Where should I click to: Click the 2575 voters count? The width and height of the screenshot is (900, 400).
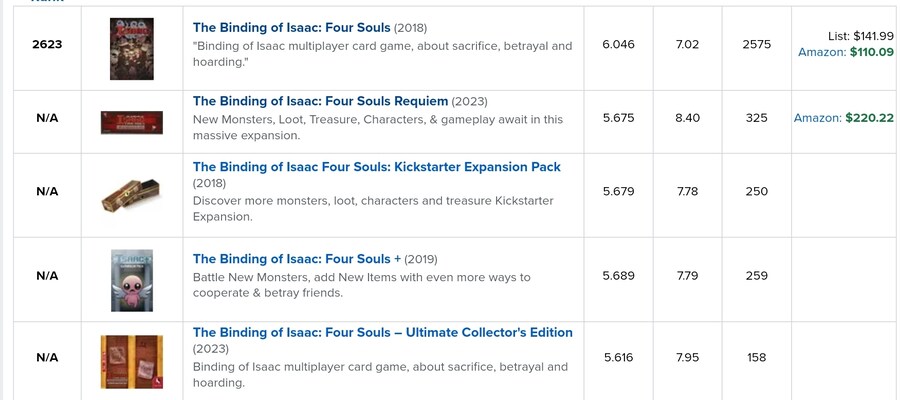click(x=757, y=45)
